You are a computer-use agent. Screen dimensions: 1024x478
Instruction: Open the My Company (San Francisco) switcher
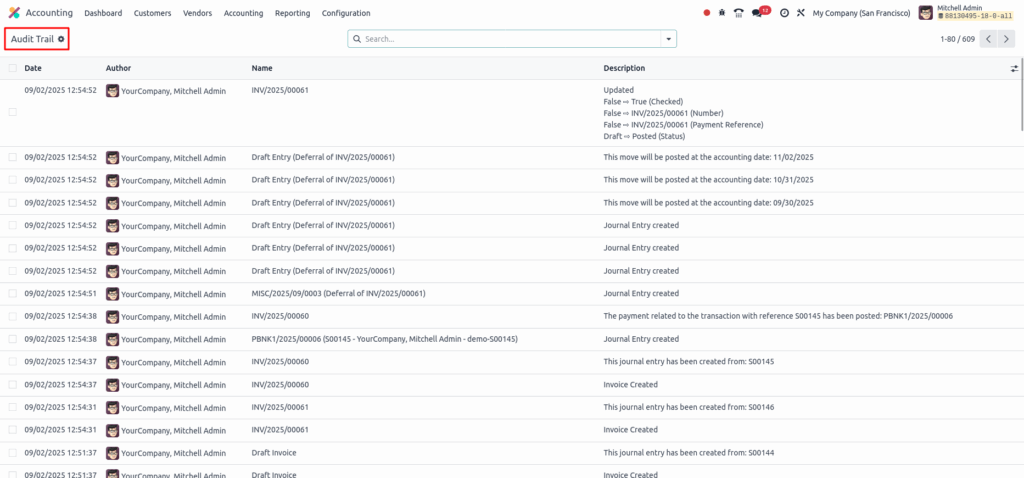click(861, 13)
